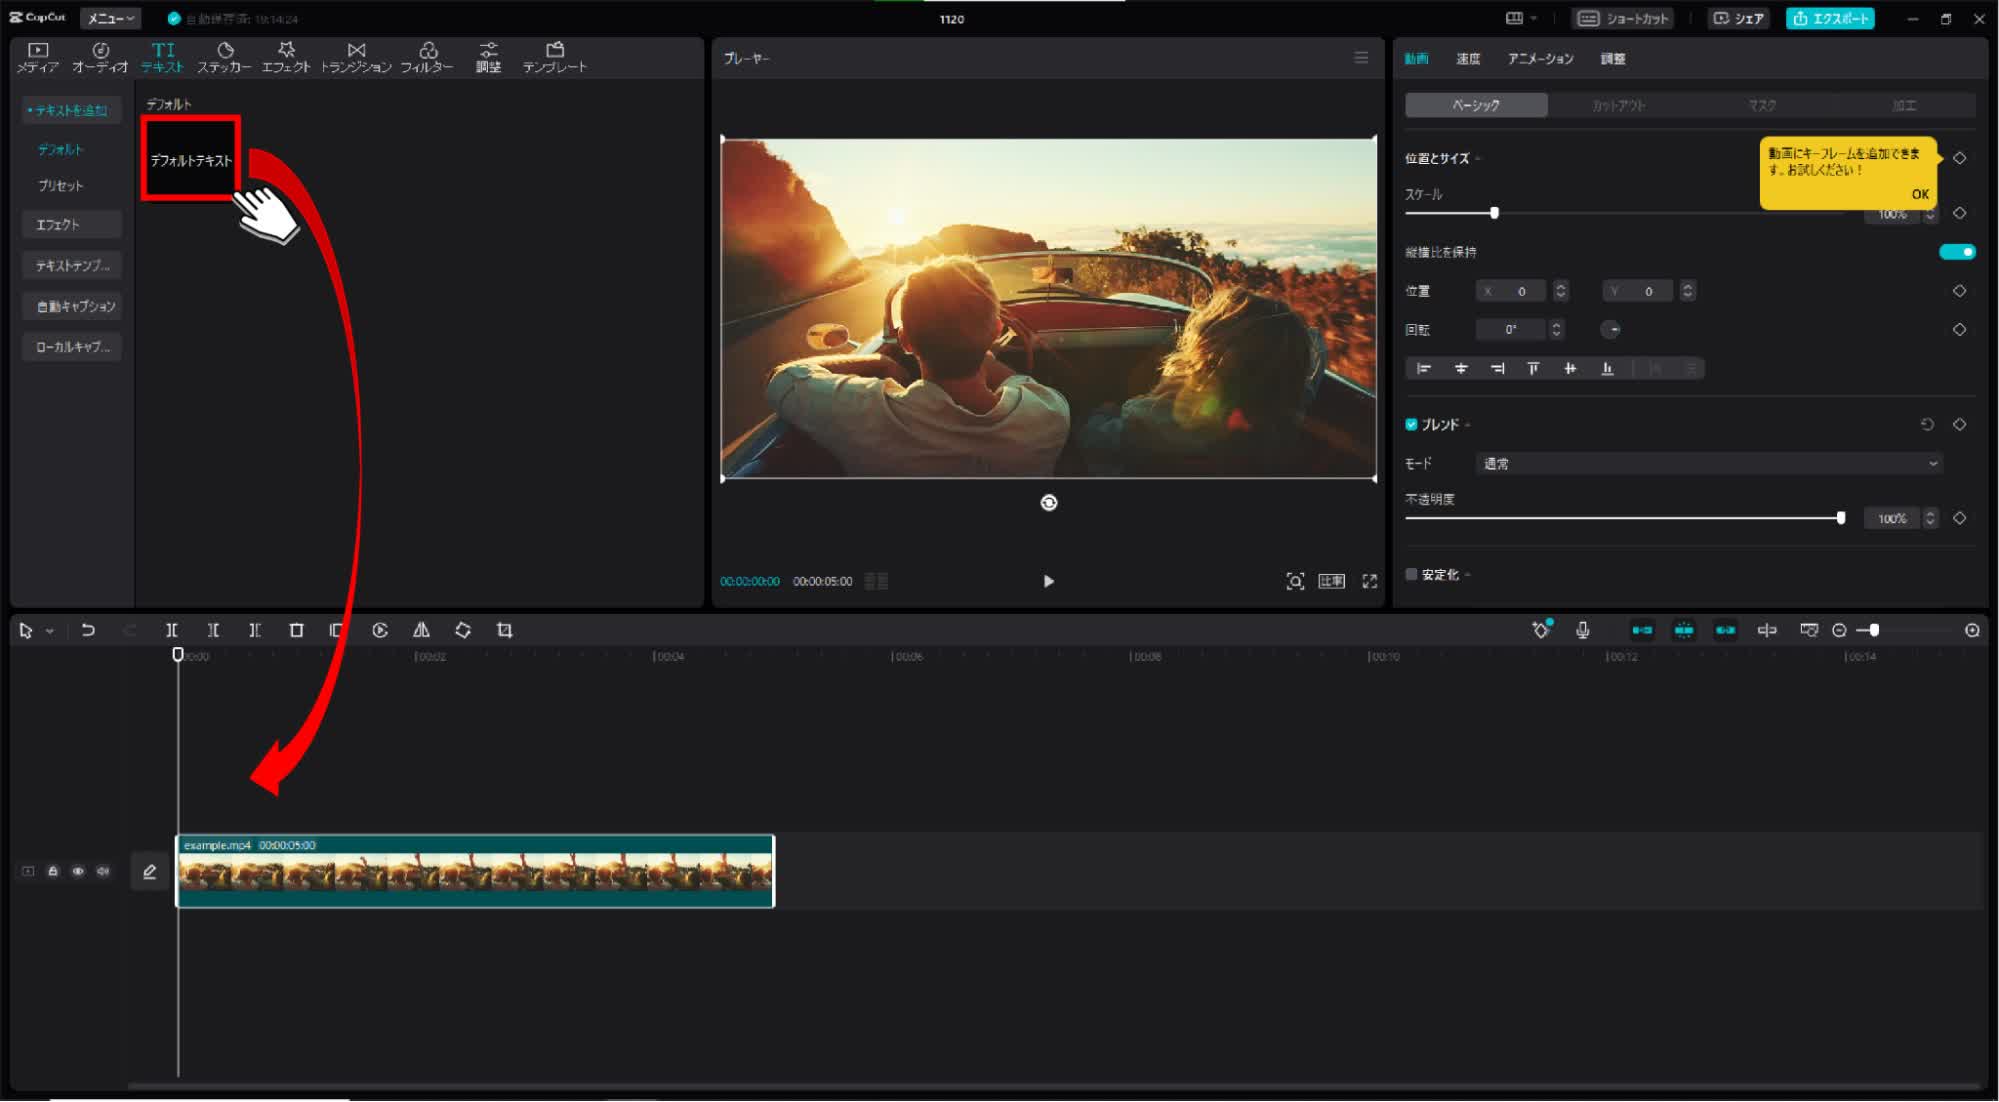Switch to the 速度 (Speed) tab

point(1467,59)
